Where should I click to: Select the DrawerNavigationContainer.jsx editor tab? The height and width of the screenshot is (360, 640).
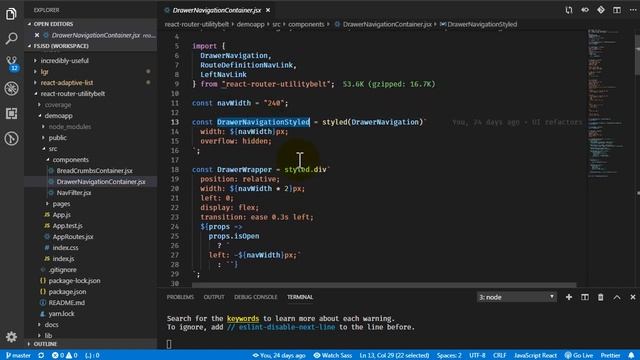pos(216,10)
